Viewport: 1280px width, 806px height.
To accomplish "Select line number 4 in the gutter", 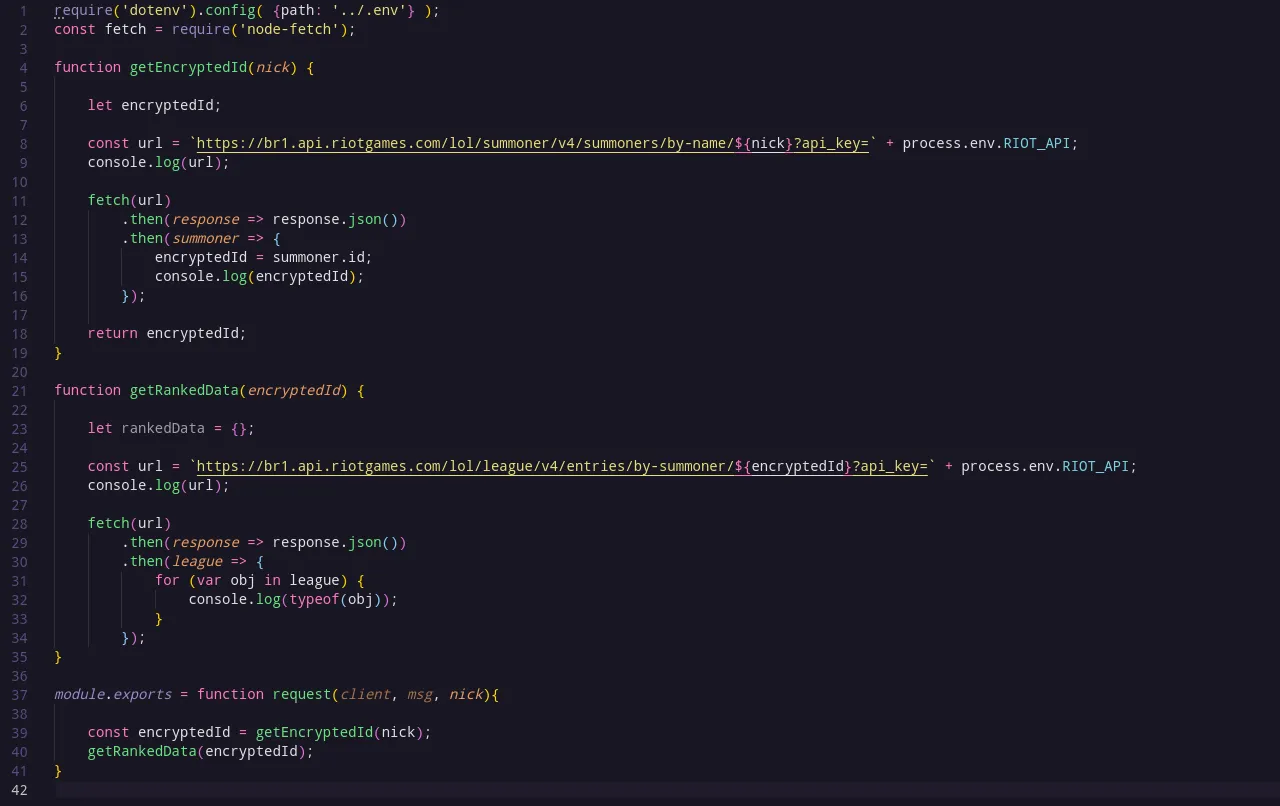I will pyautogui.click(x=23, y=67).
